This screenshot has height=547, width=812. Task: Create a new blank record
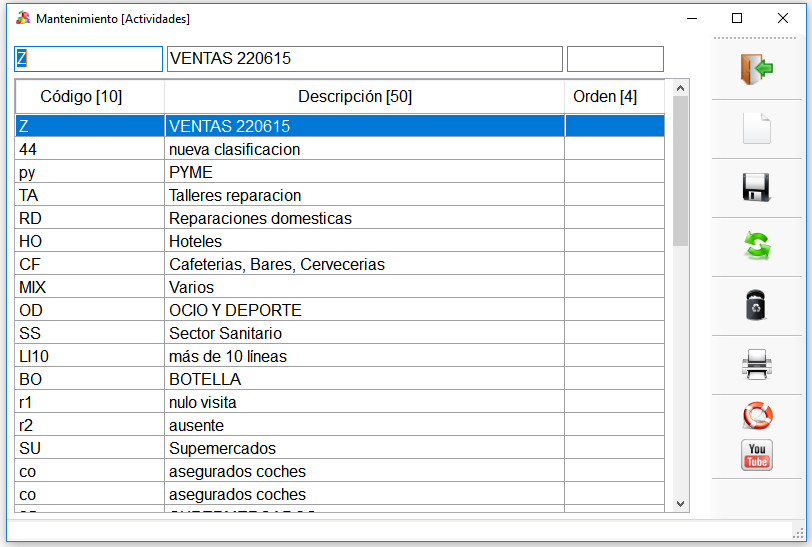(757, 128)
